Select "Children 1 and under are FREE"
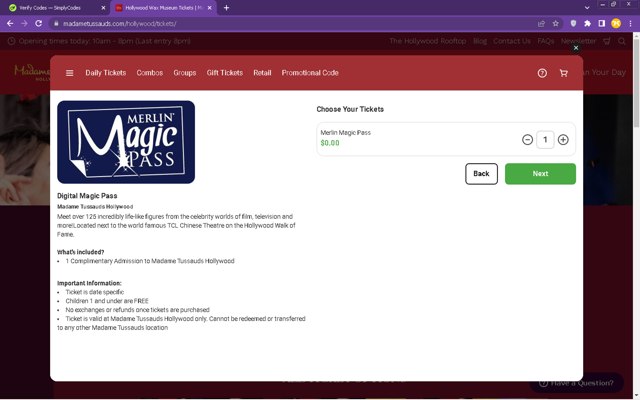 (107, 301)
